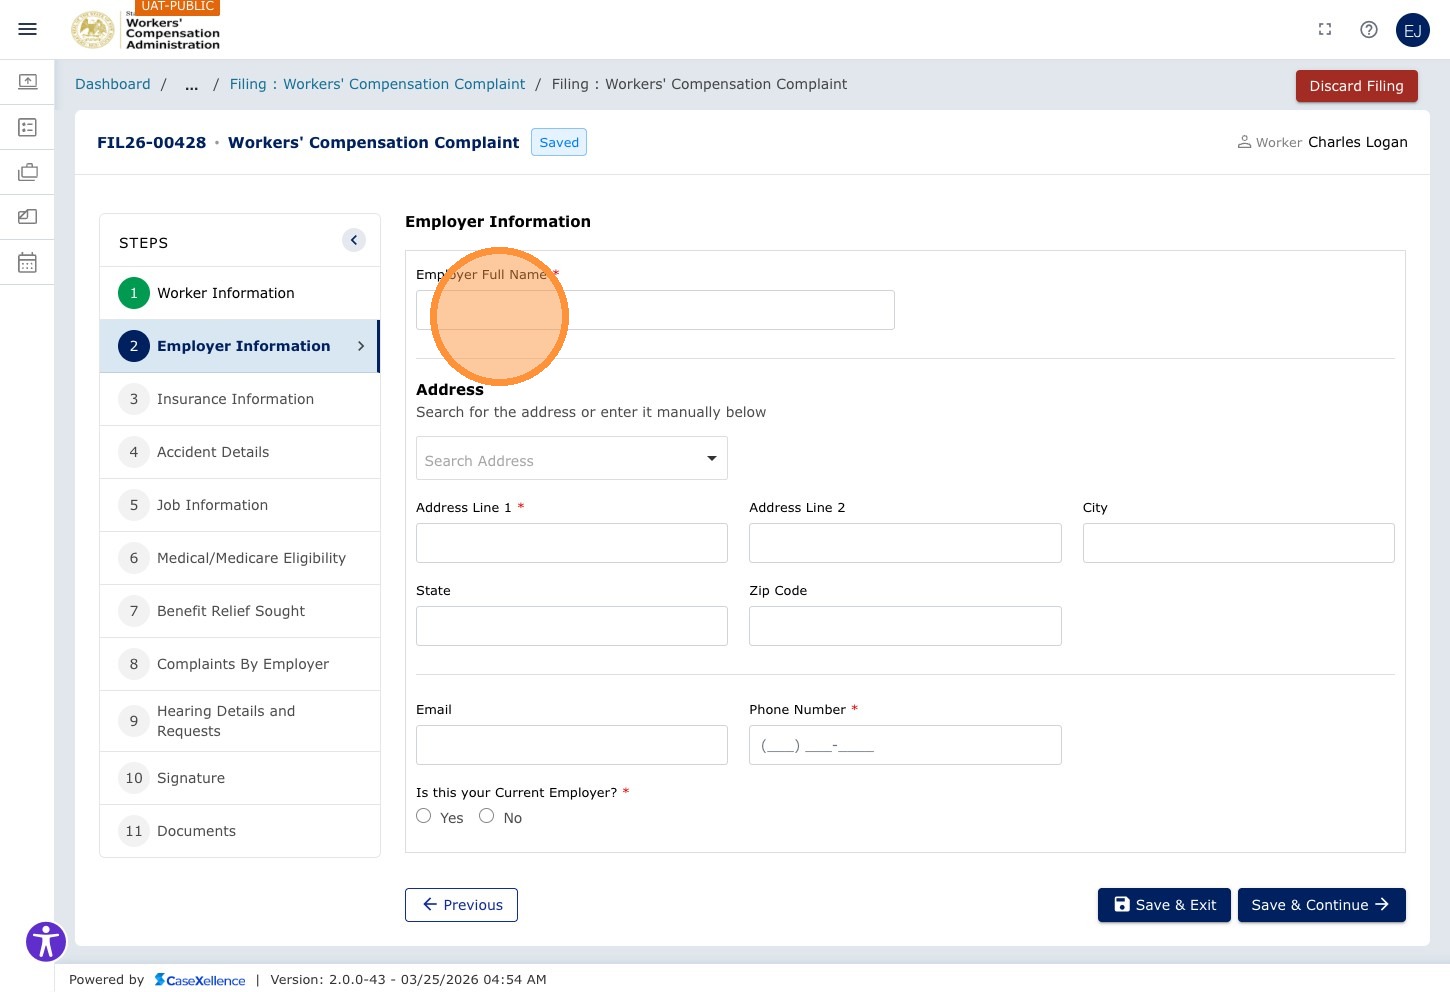Go to Medical/Medicare Eligibility step
The image size is (1450, 992).
240,558
